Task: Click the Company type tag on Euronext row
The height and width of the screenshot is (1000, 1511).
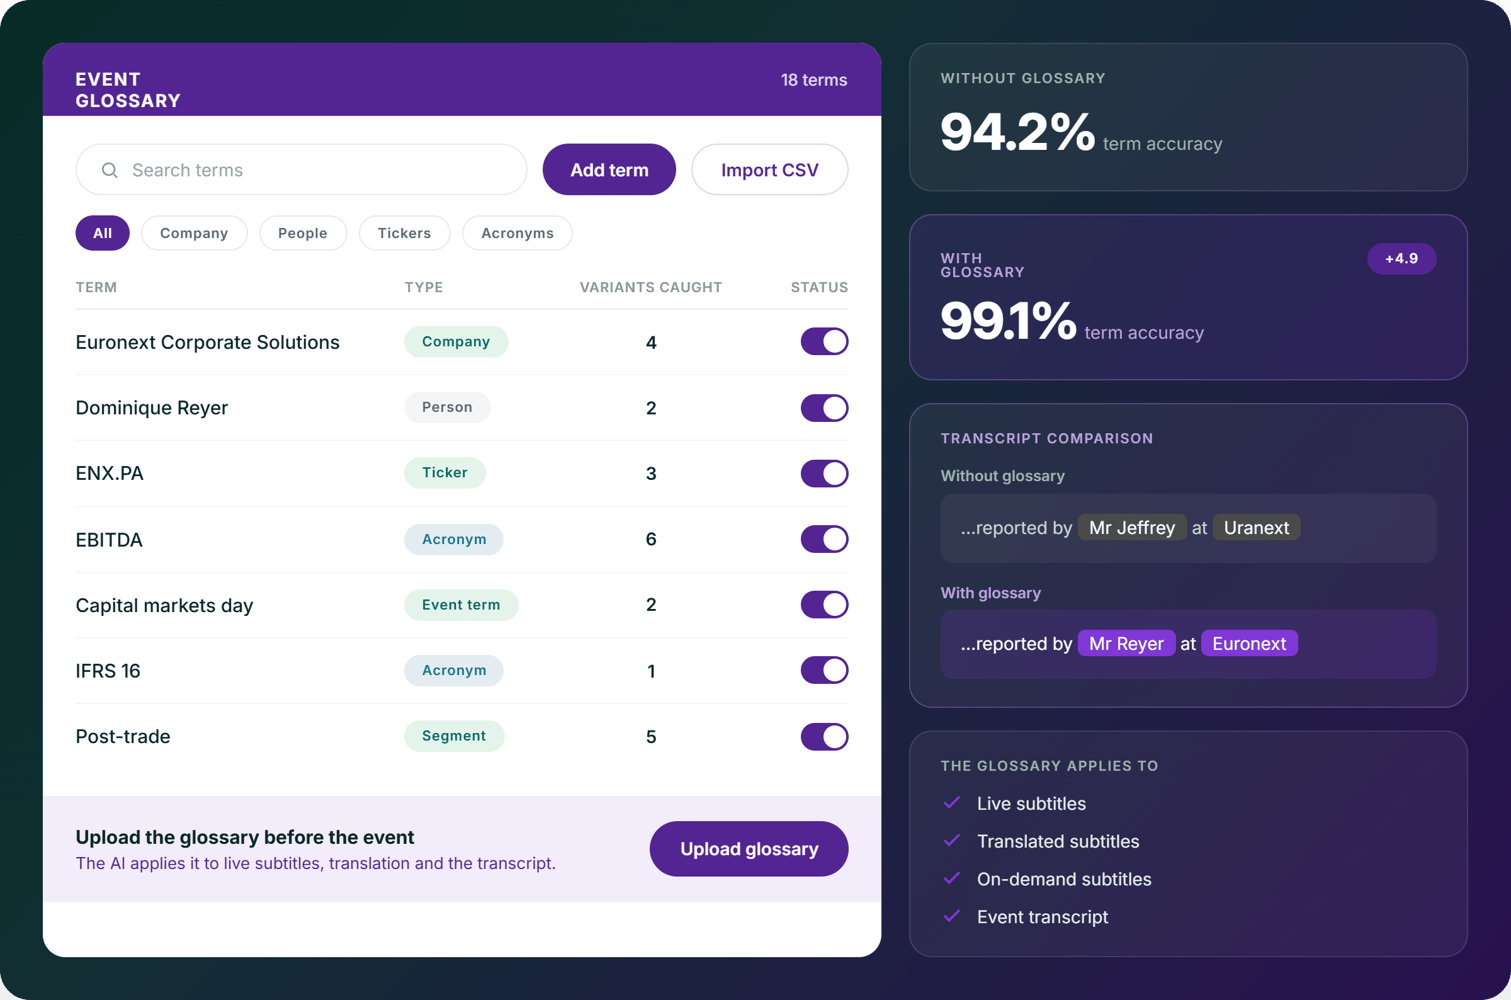Action: point(456,342)
